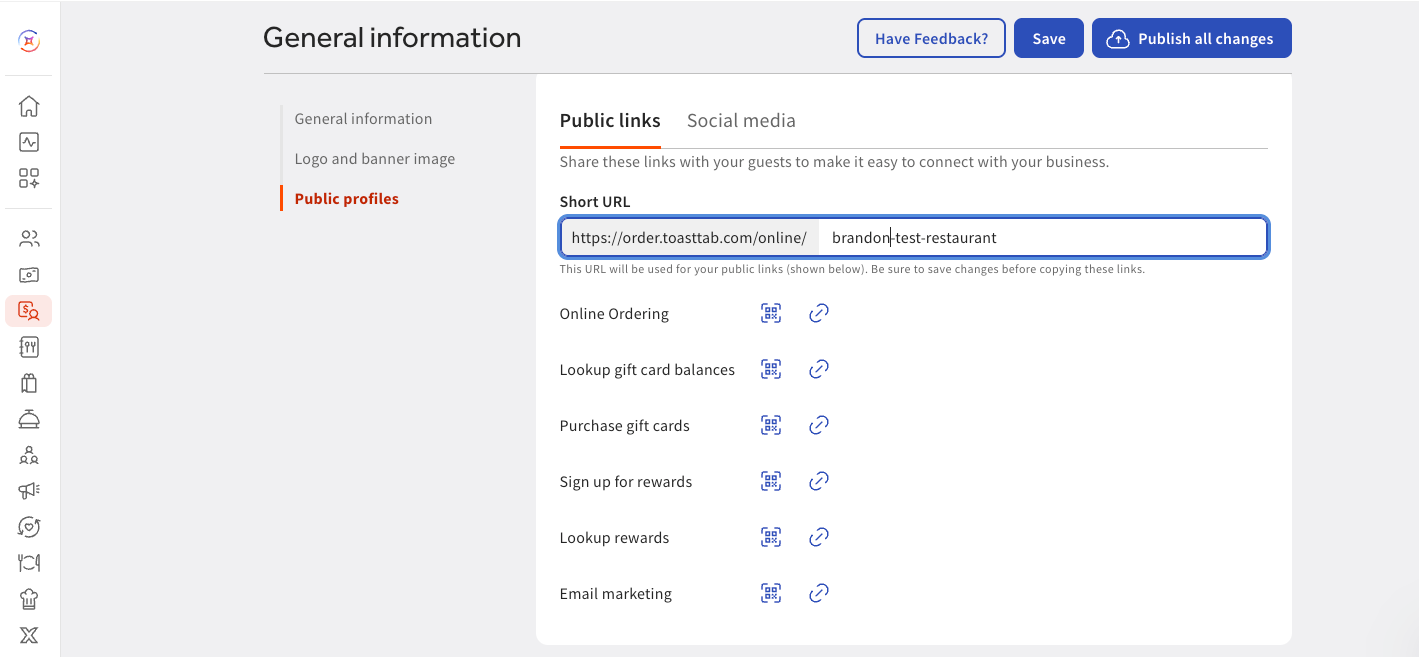This screenshot has height=657, width=1419.
Task: Click the Lookup rewards label
Action: (614, 538)
